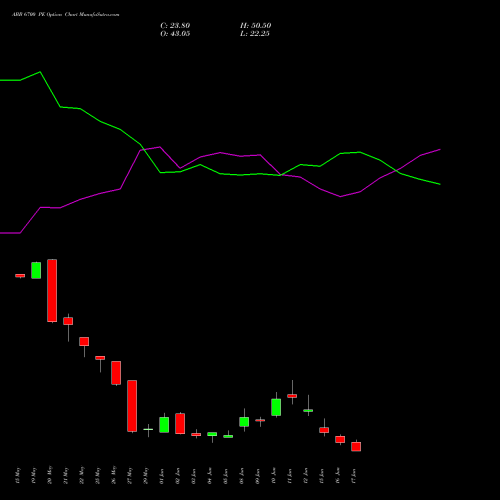Click the '29 May' date axis label
The height and width of the screenshot is (500, 500).
click(146, 475)
